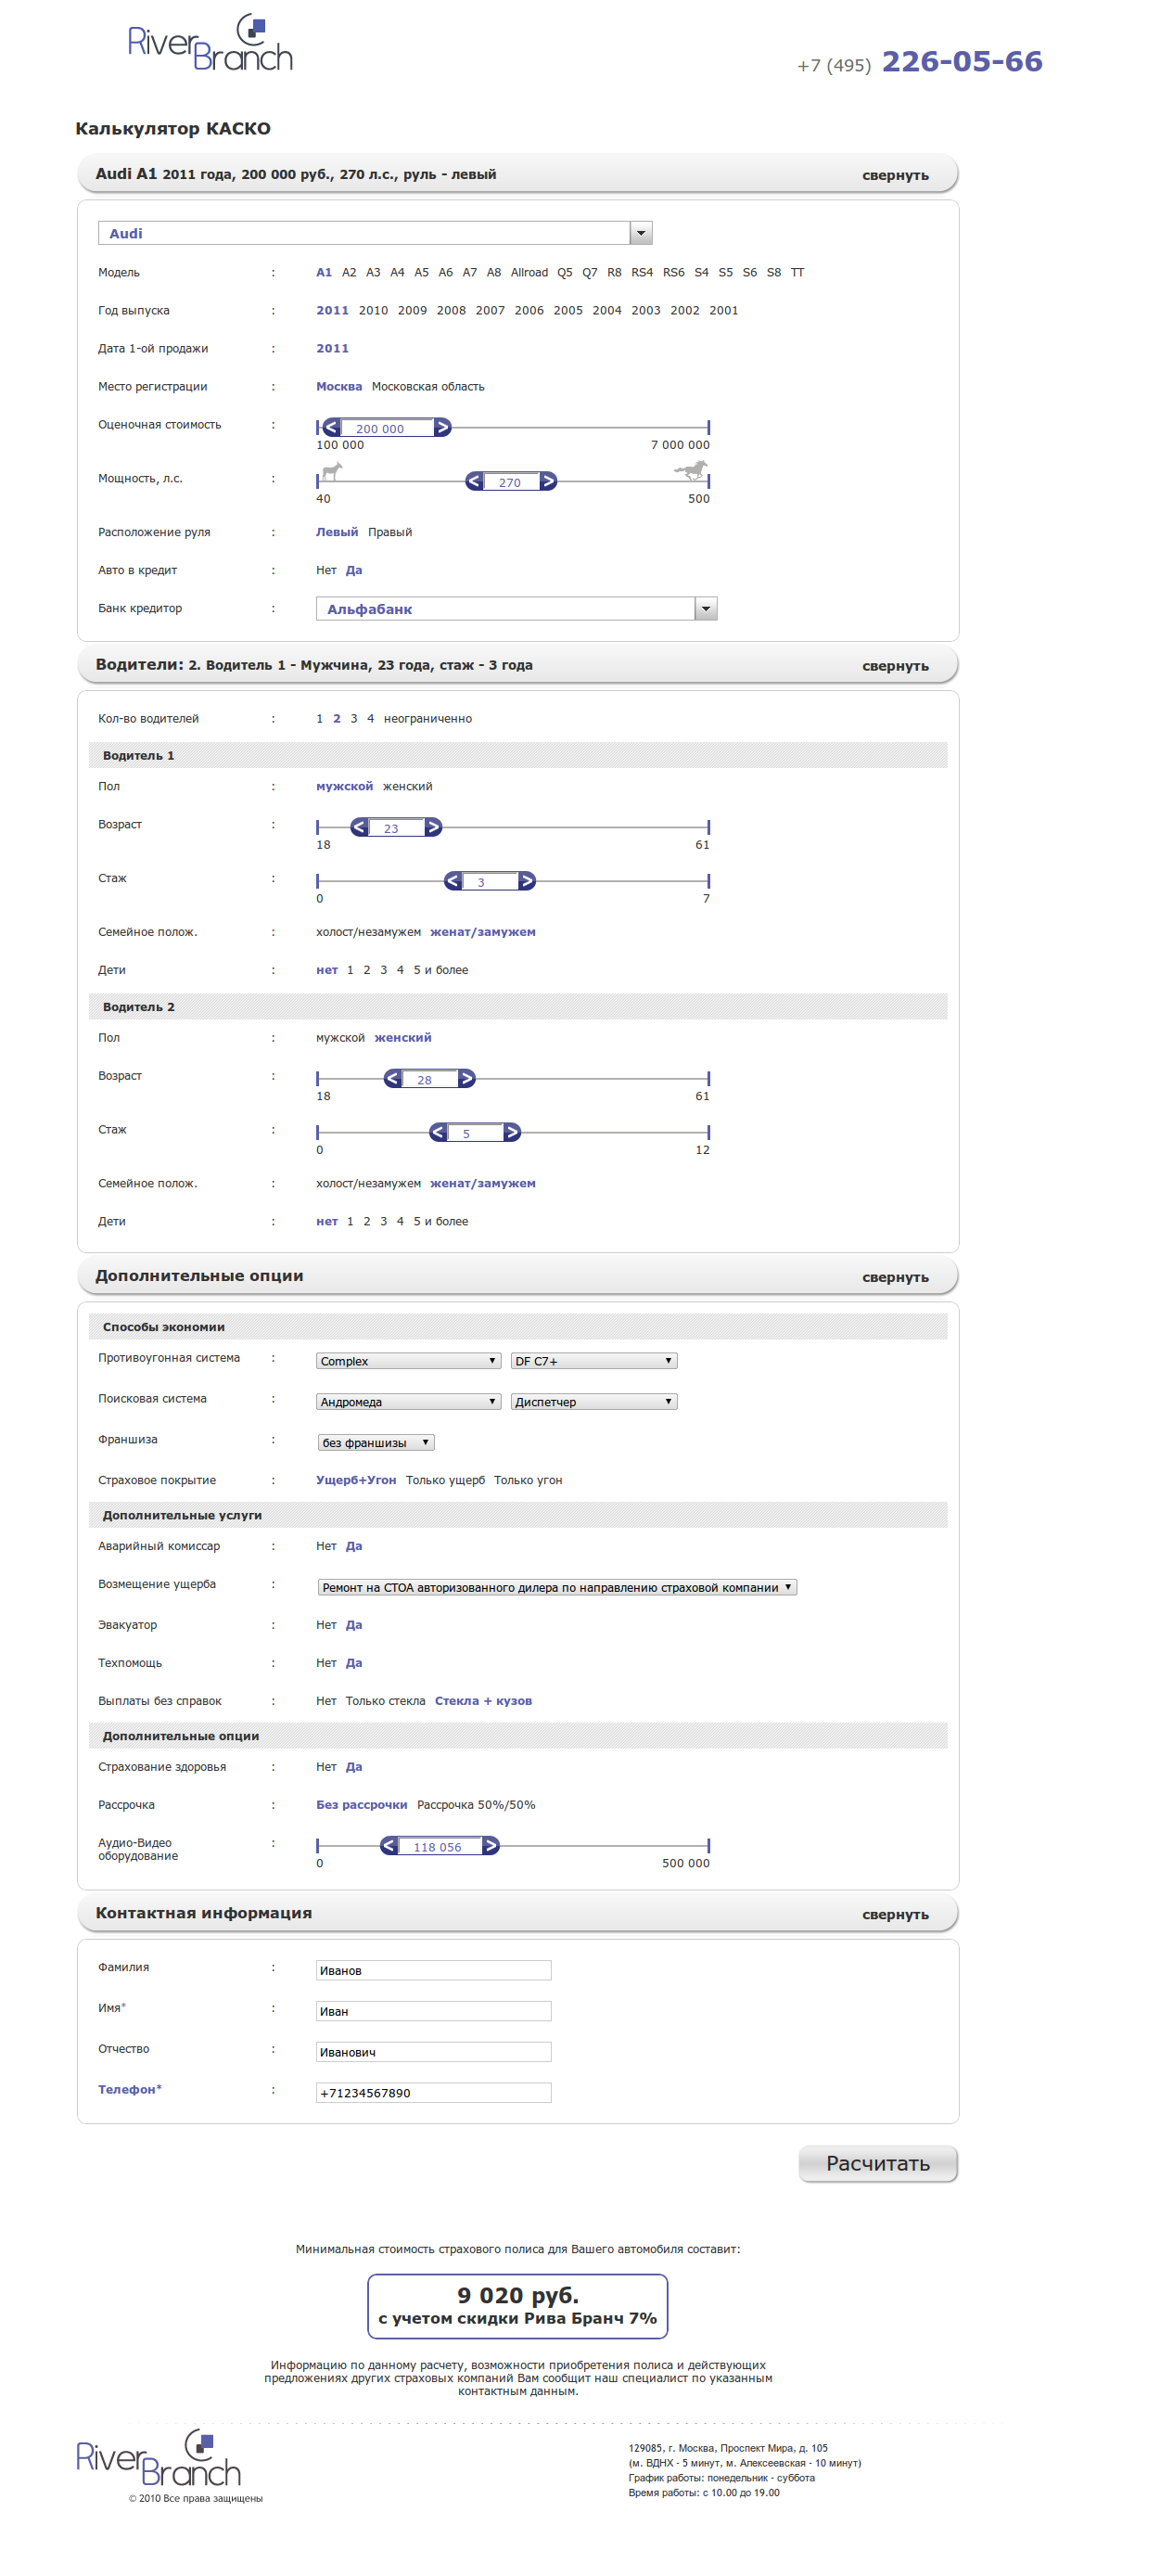Increase Driver 1 age with the right arrow
Screen dimensions: 1173x2576
pos(433,827)
